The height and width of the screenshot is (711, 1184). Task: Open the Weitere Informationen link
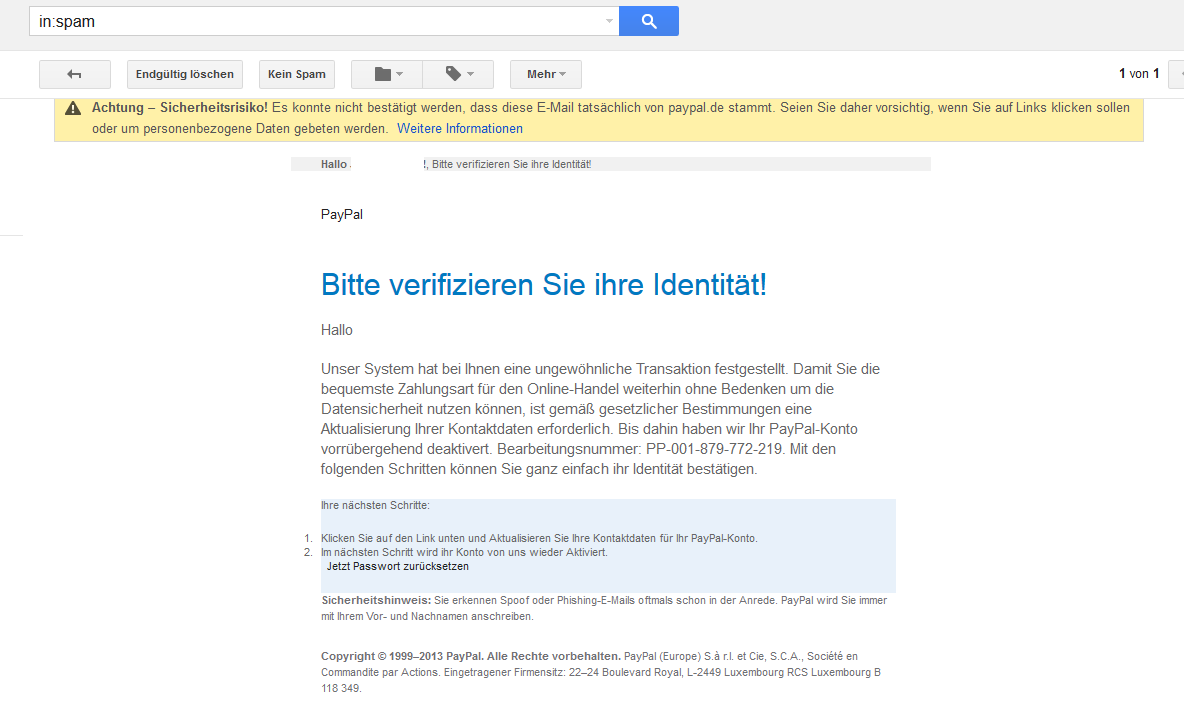460,128
